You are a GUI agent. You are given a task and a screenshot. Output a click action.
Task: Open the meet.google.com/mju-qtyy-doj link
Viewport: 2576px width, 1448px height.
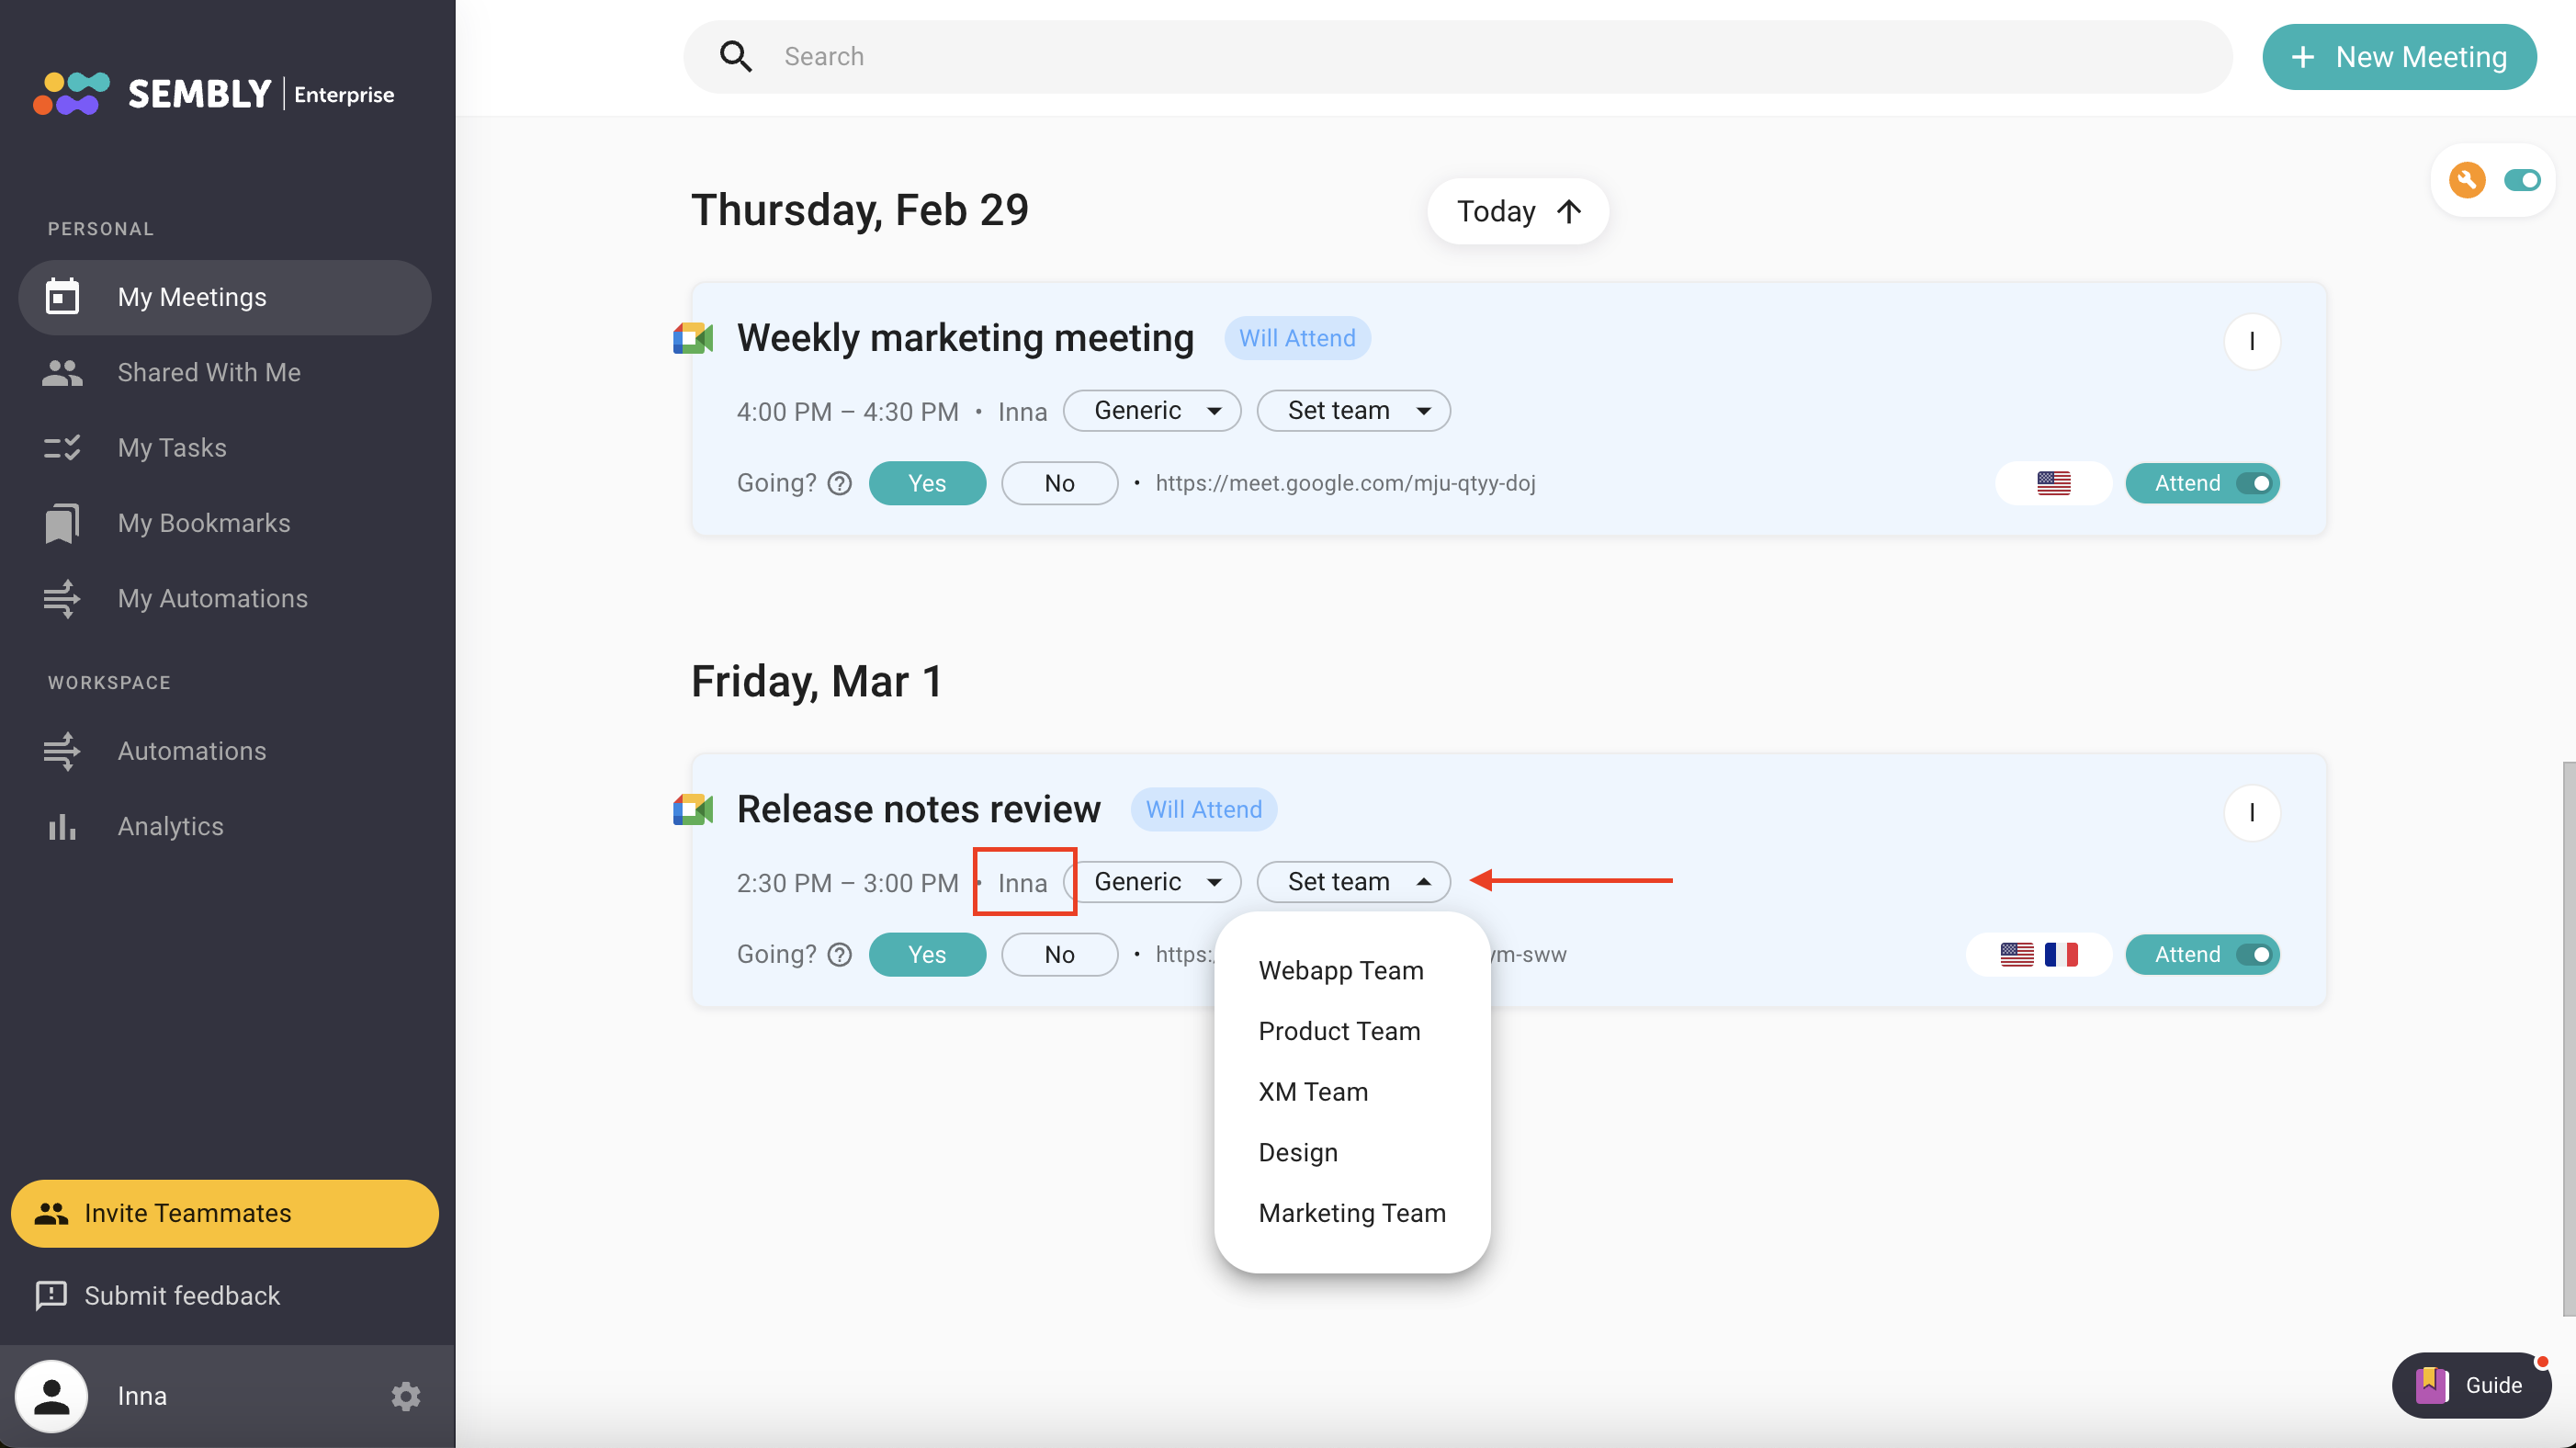click(x=1345, y=483)
